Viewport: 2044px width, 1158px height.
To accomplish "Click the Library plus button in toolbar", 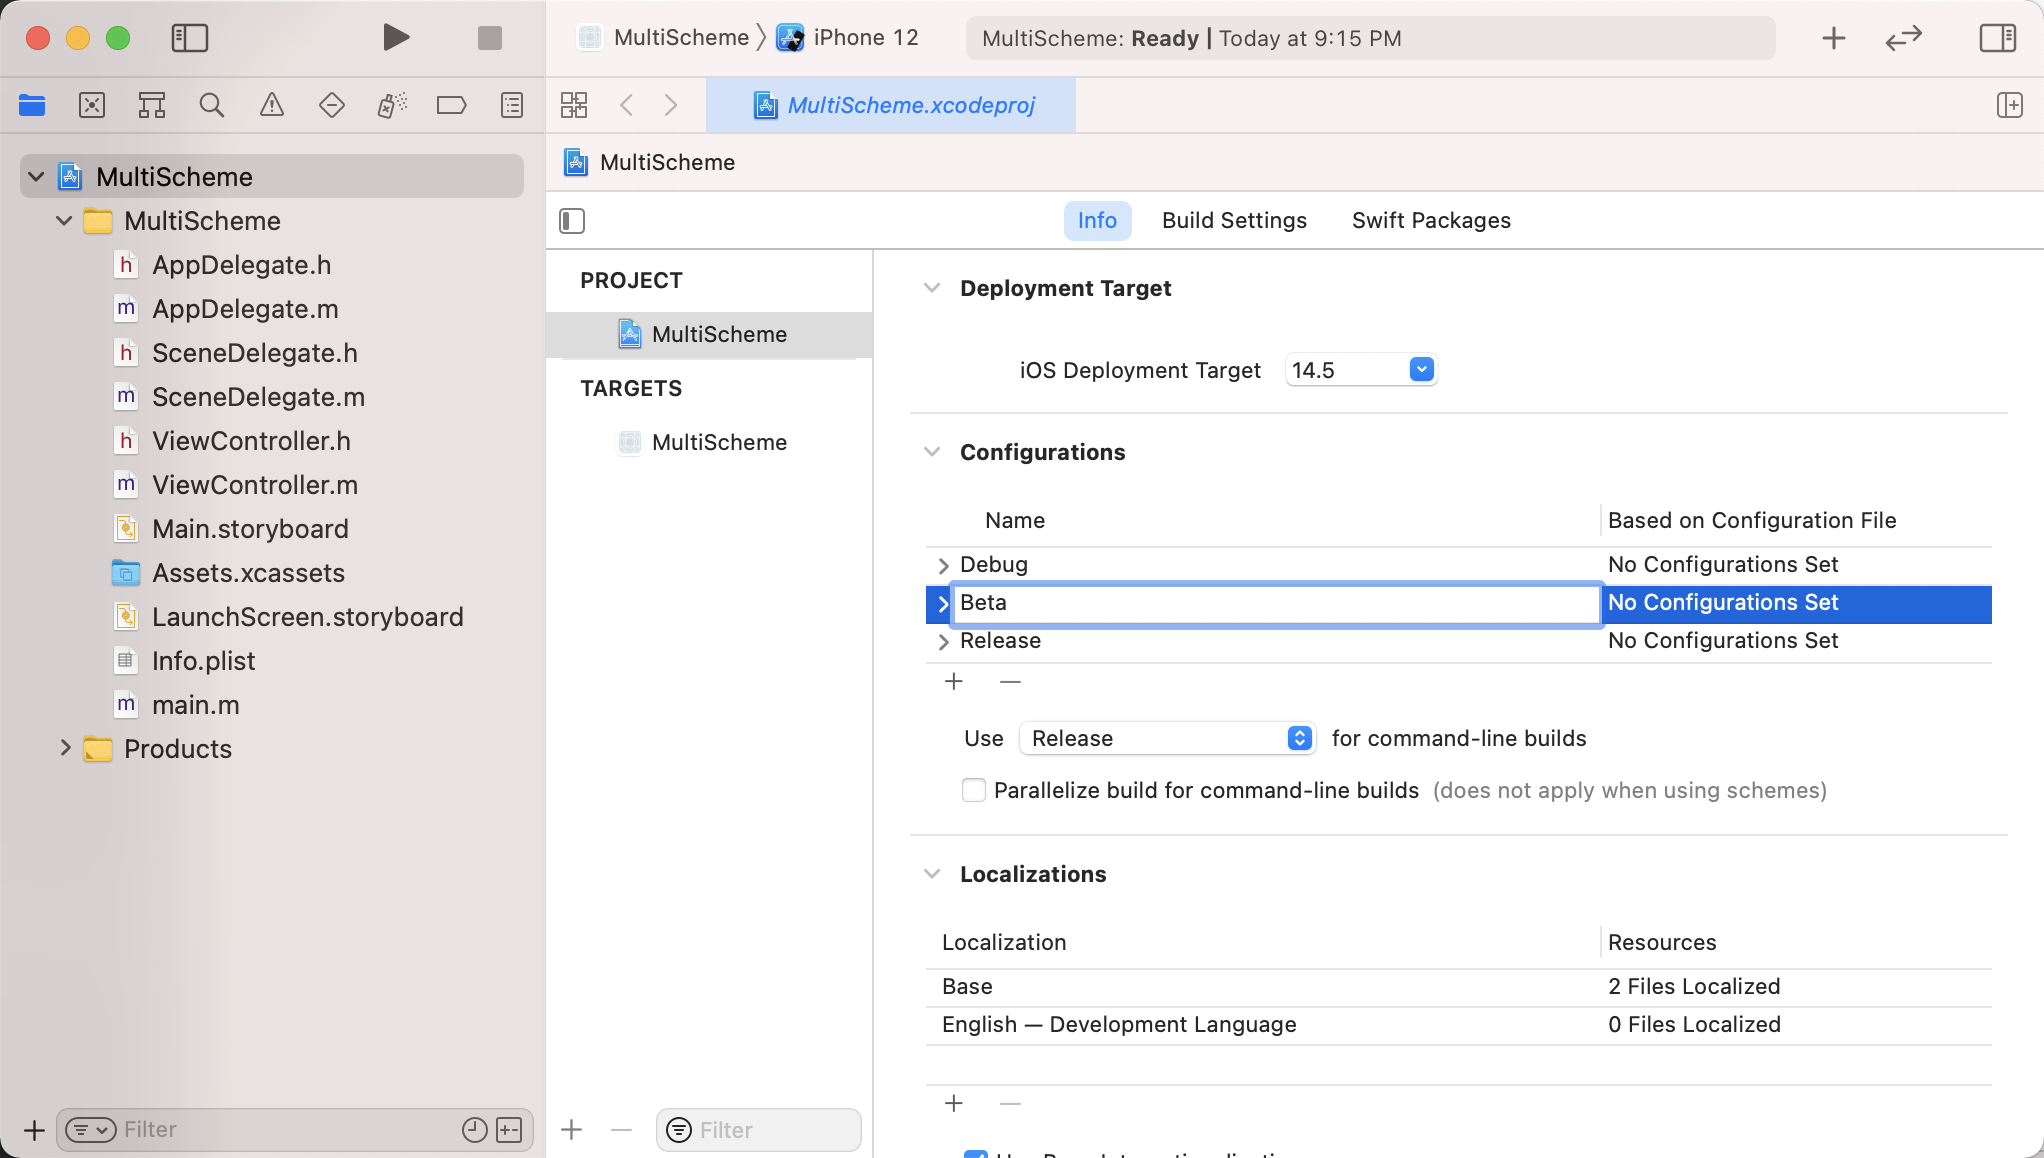I will pos(1833,38).
